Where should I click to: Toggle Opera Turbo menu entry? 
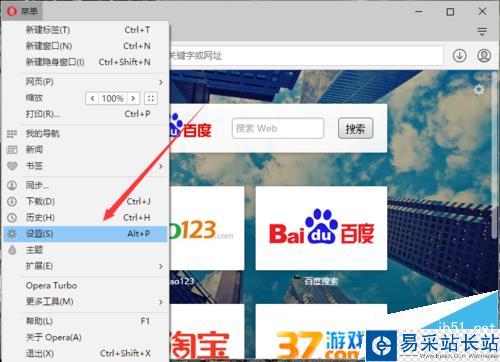tap(85, 286)
